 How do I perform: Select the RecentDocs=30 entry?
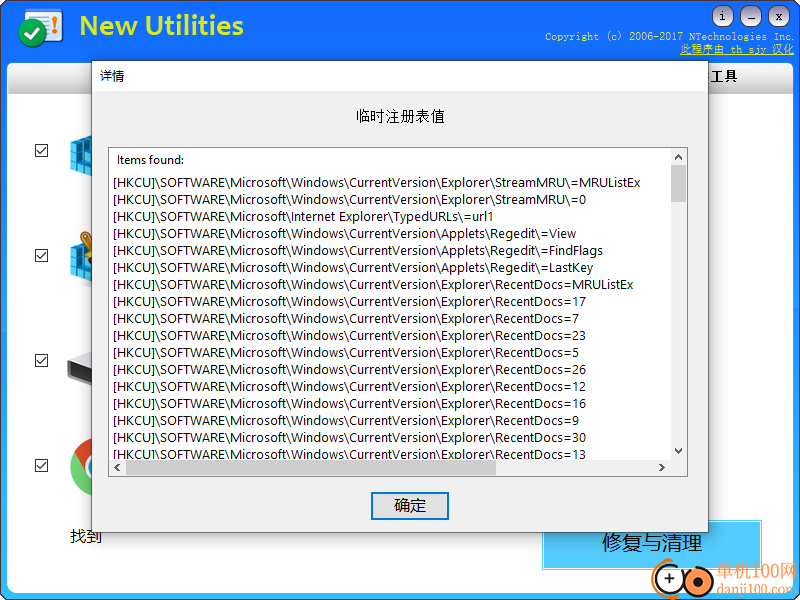349,438
